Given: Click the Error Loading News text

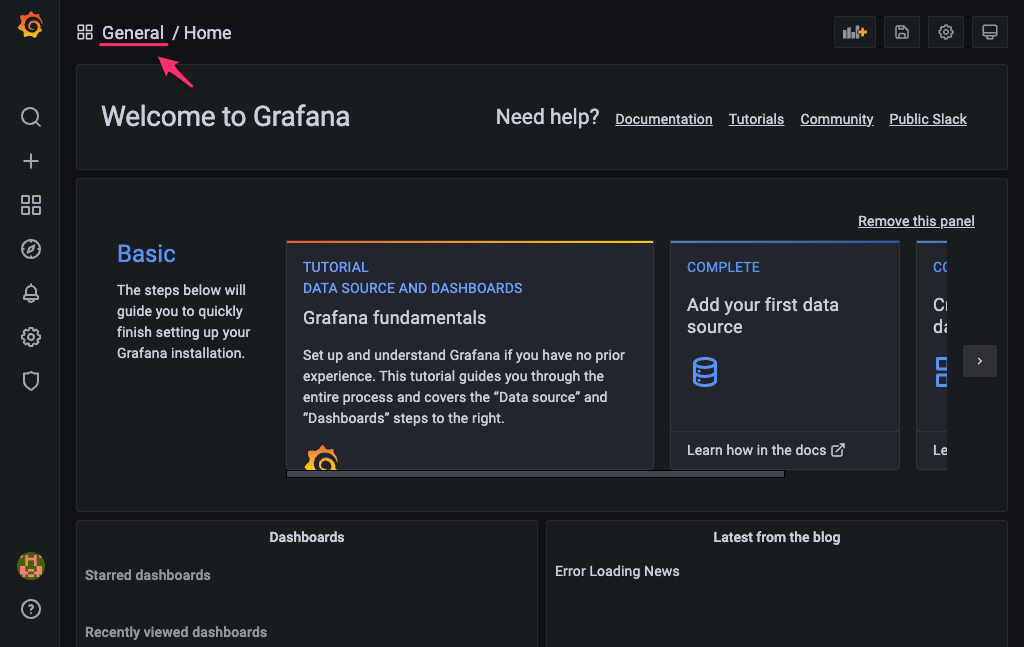Looking at the screenshot, I should (x=617, y=571).
